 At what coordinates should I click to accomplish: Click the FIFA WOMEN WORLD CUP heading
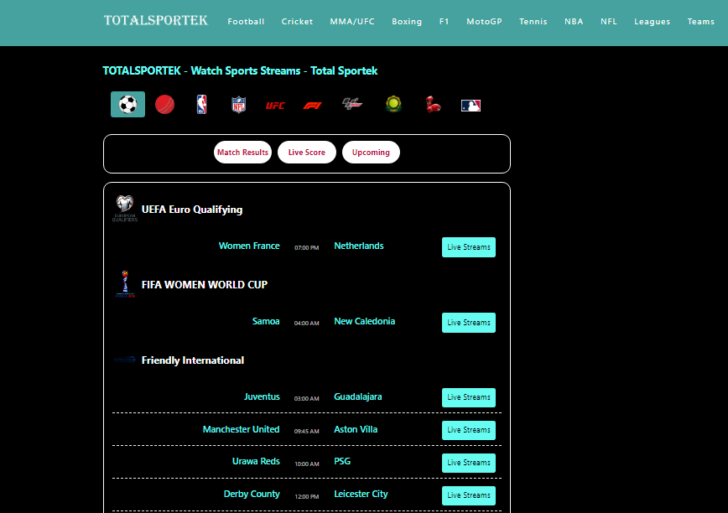point(204,285)
